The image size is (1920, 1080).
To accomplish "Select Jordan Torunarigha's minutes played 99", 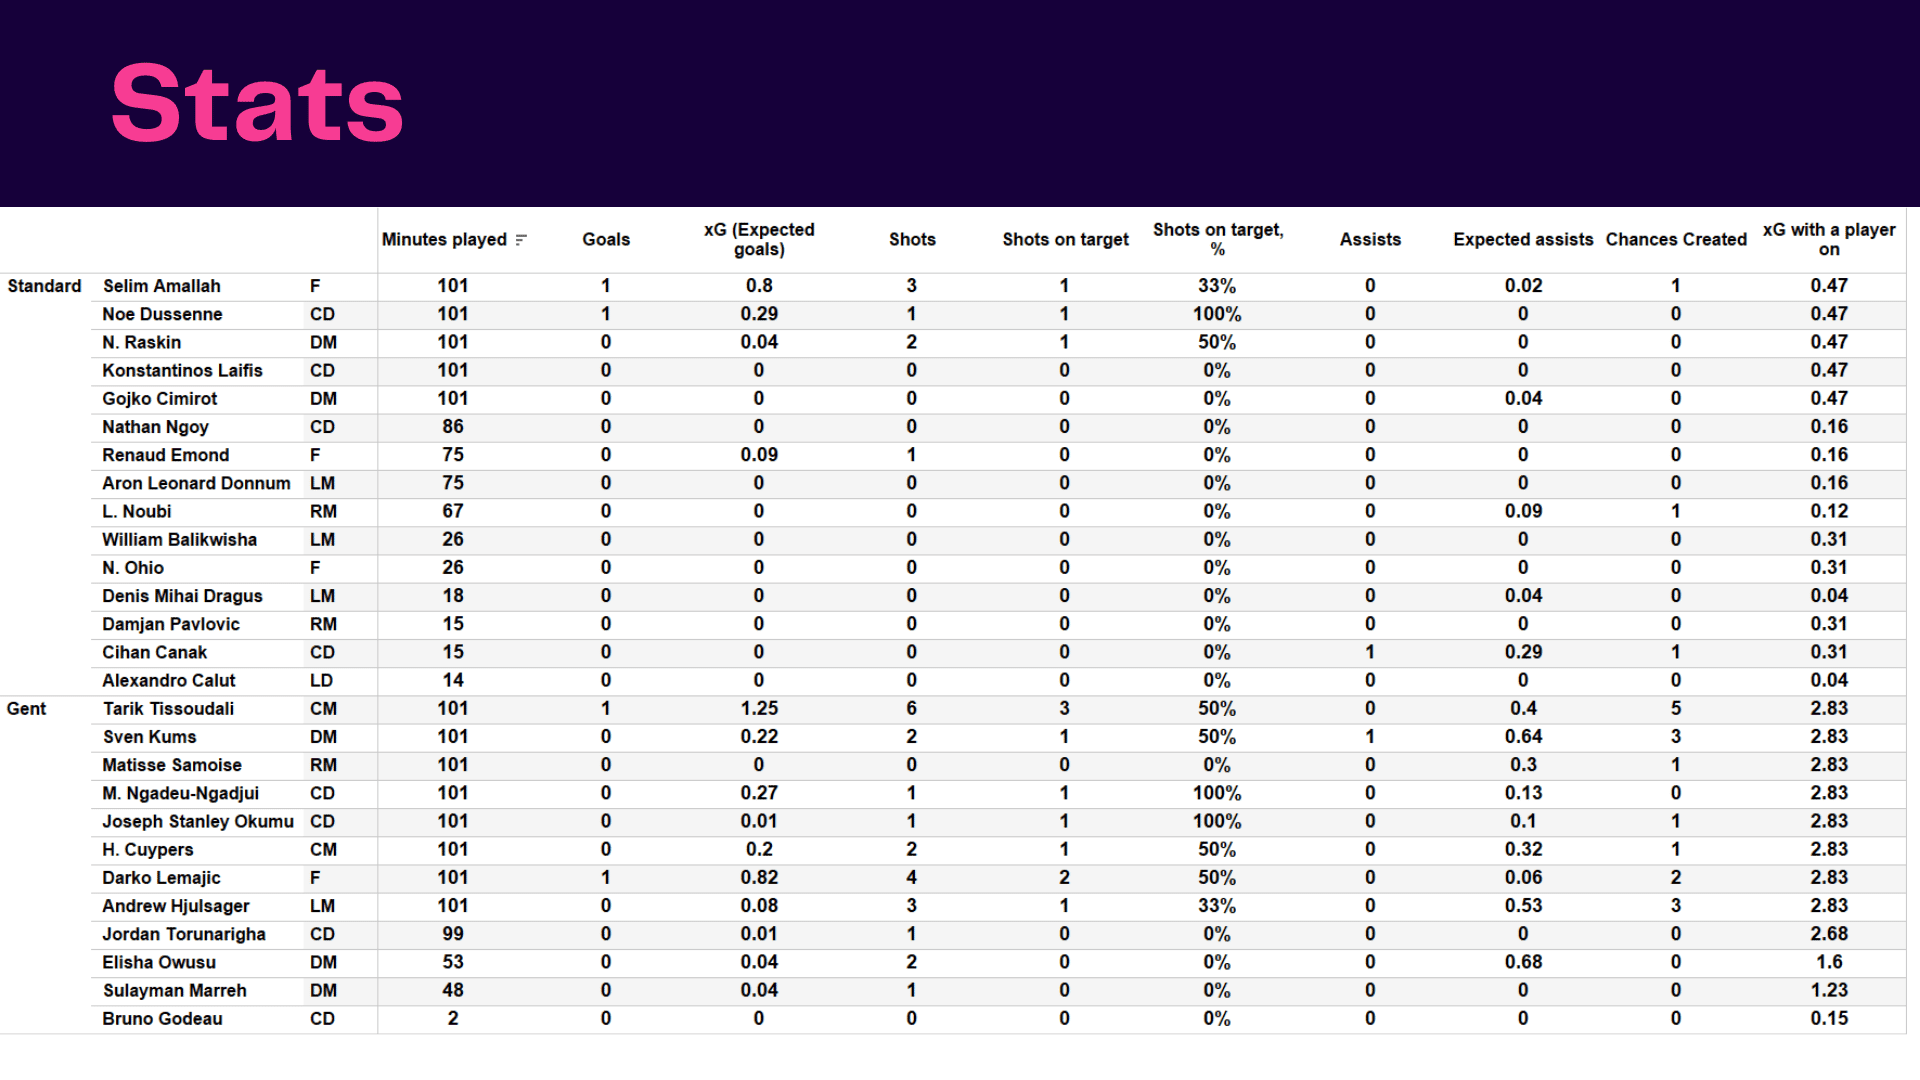I will pos(453,934).
